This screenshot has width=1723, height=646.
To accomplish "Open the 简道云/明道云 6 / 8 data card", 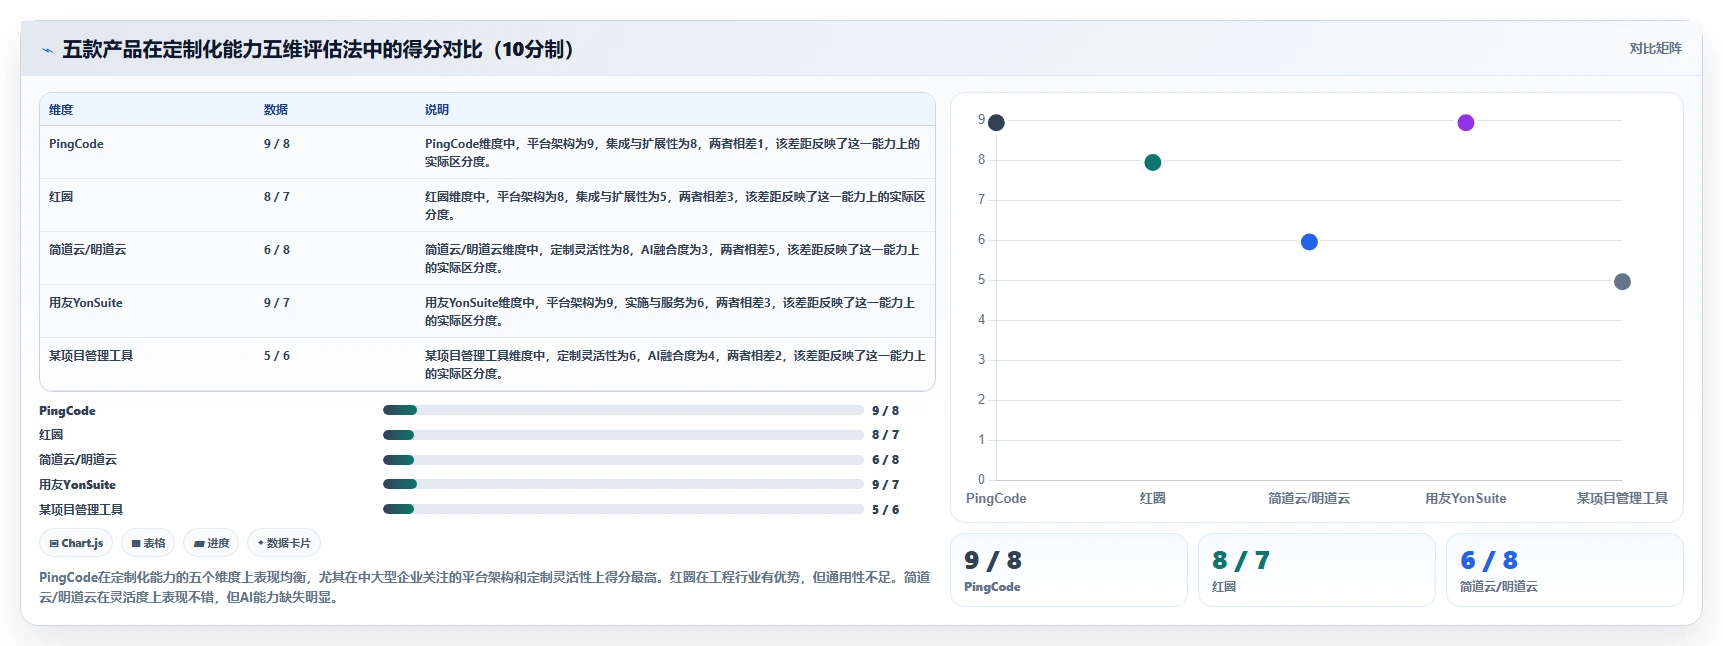I will (1564, 570).
